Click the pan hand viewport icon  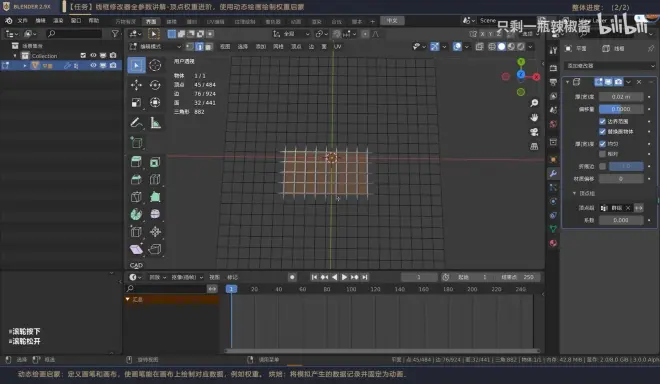point(534,117)
